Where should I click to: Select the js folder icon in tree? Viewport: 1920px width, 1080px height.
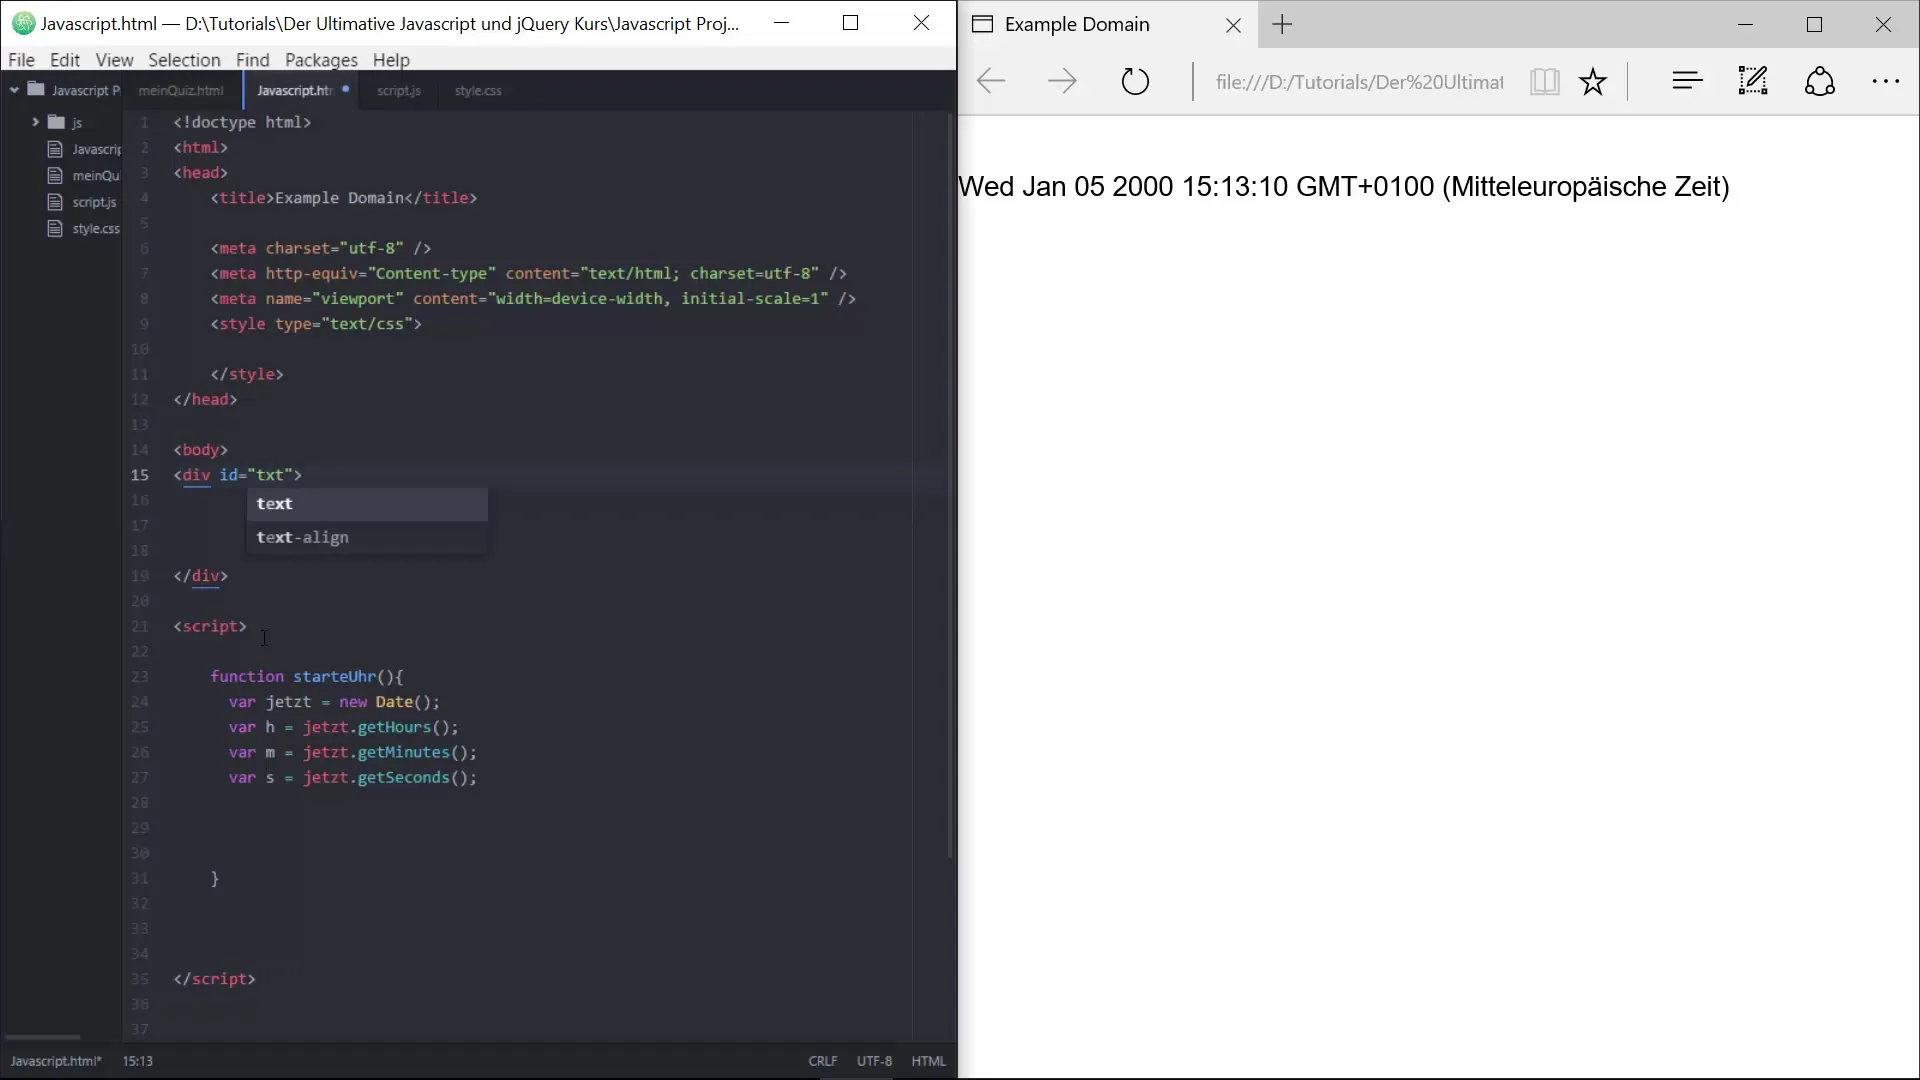57,122
